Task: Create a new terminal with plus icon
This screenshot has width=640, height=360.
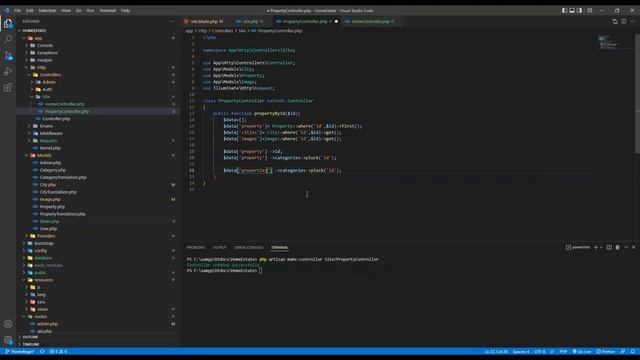Action: [x=596, y=247]
